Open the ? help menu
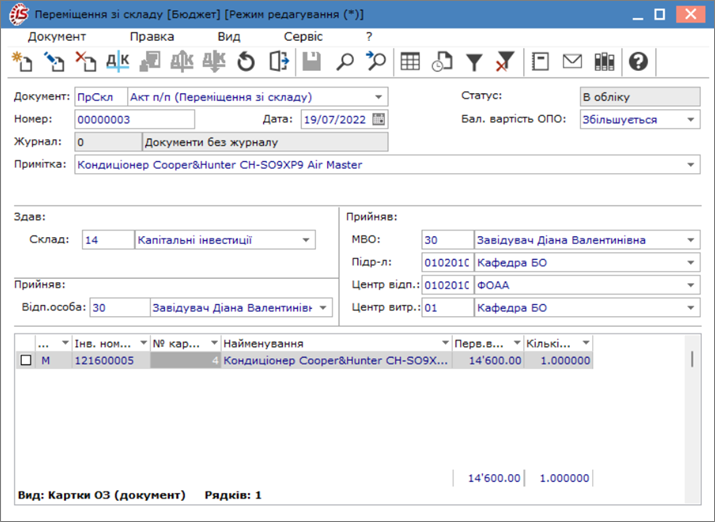Image resolution: width=715 pixels, height=522 pixels. 369,37
